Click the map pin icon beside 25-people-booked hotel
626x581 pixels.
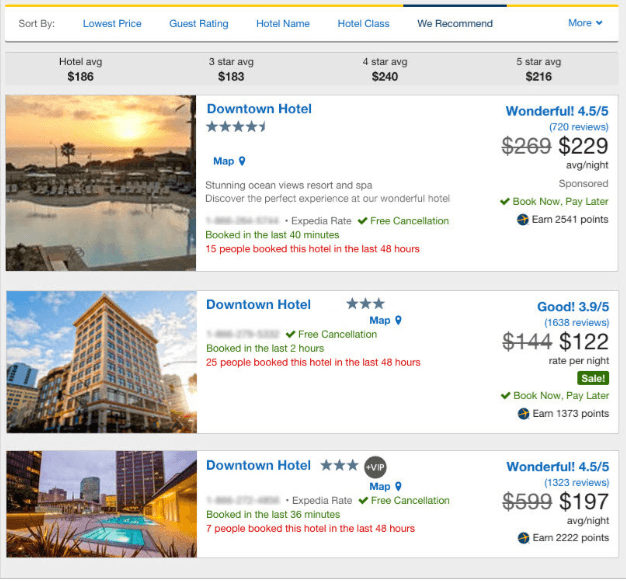[398, 320]
